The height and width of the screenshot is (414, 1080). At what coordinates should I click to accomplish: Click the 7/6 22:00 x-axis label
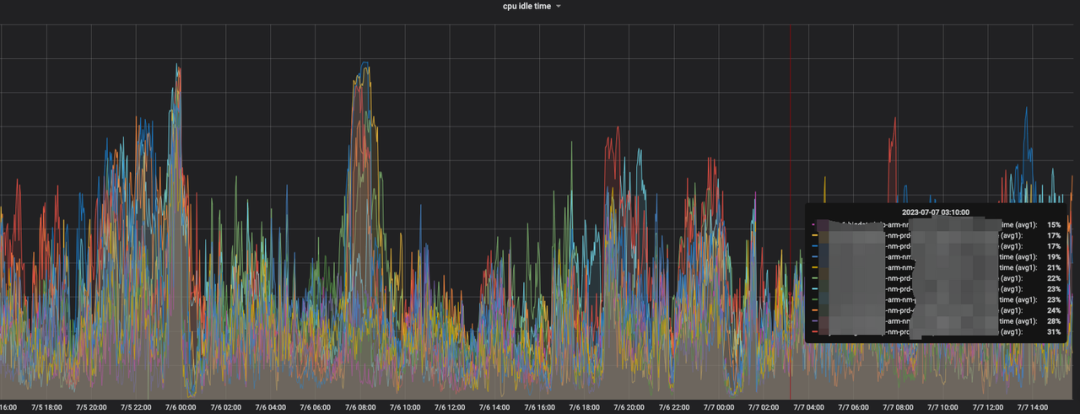[673, 407]
